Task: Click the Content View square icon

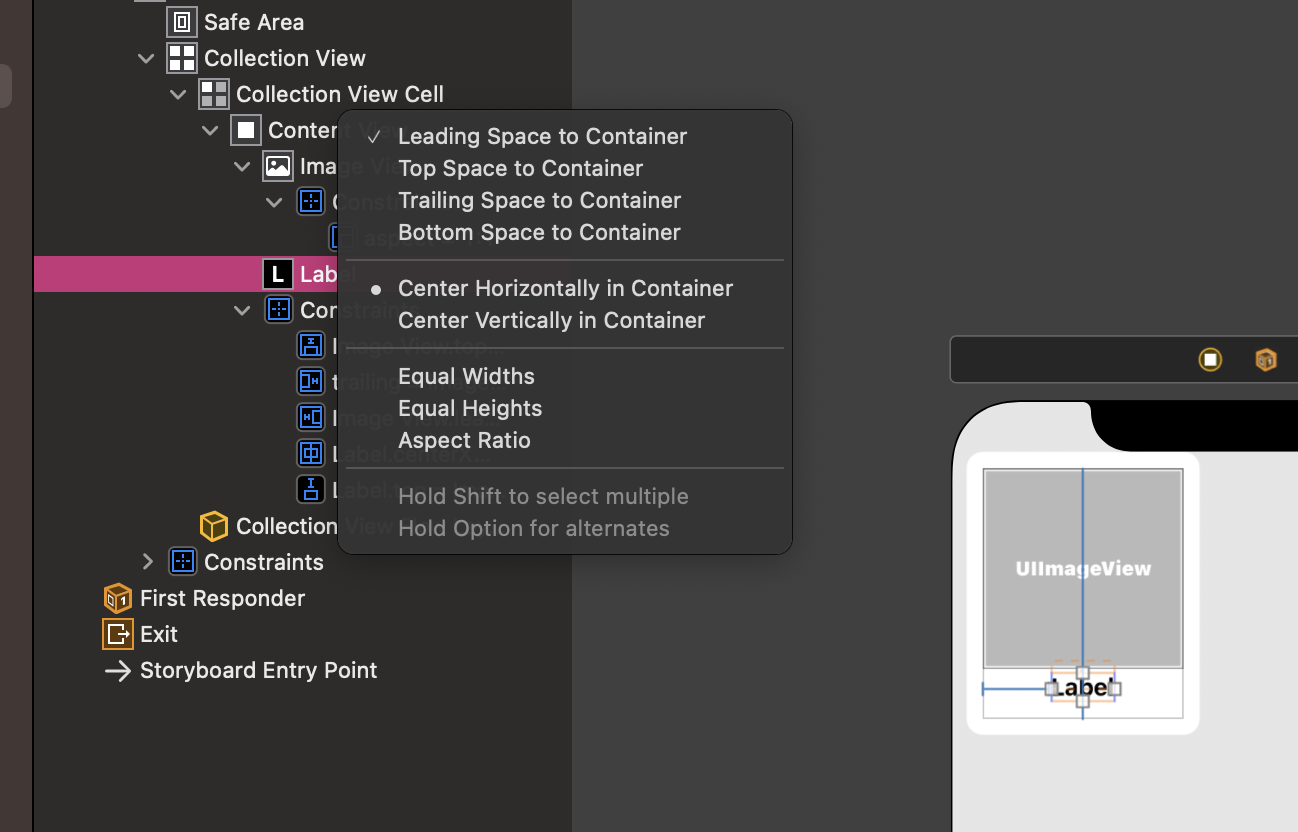Action: 246,130
